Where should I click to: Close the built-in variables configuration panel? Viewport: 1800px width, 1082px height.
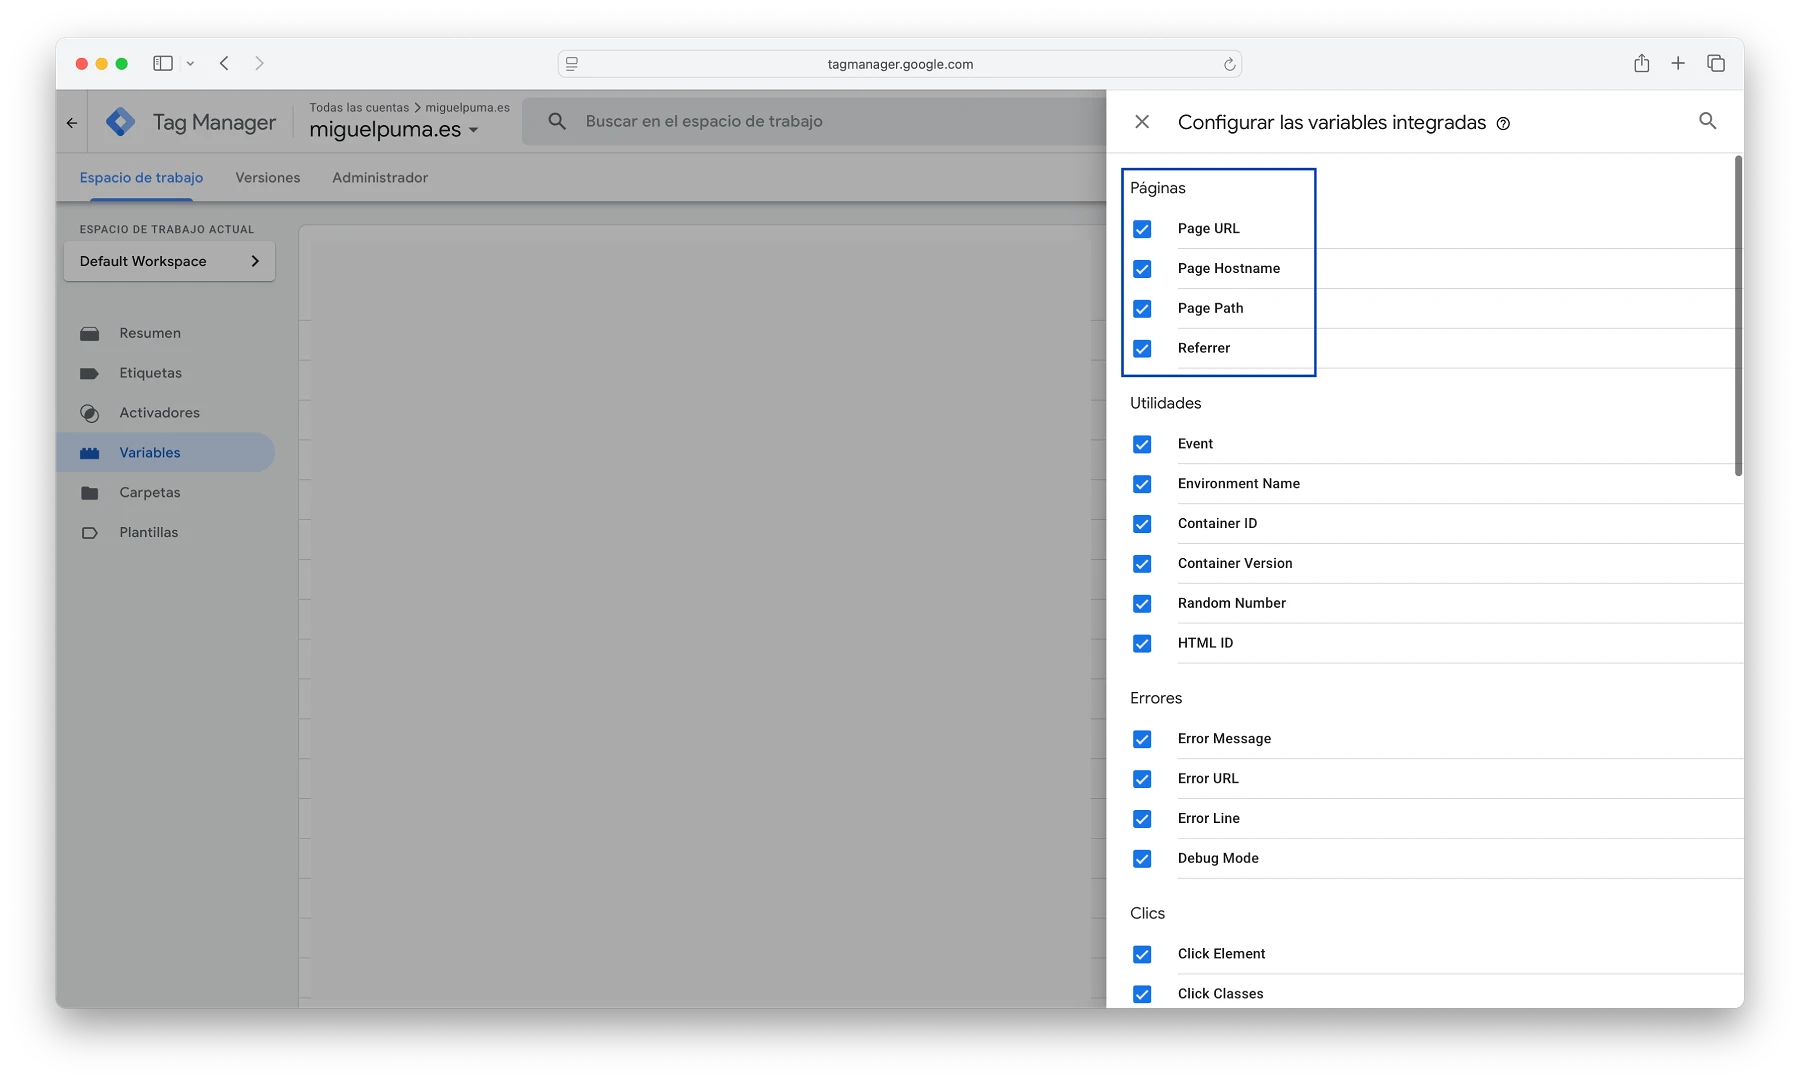click(1142, 122)
